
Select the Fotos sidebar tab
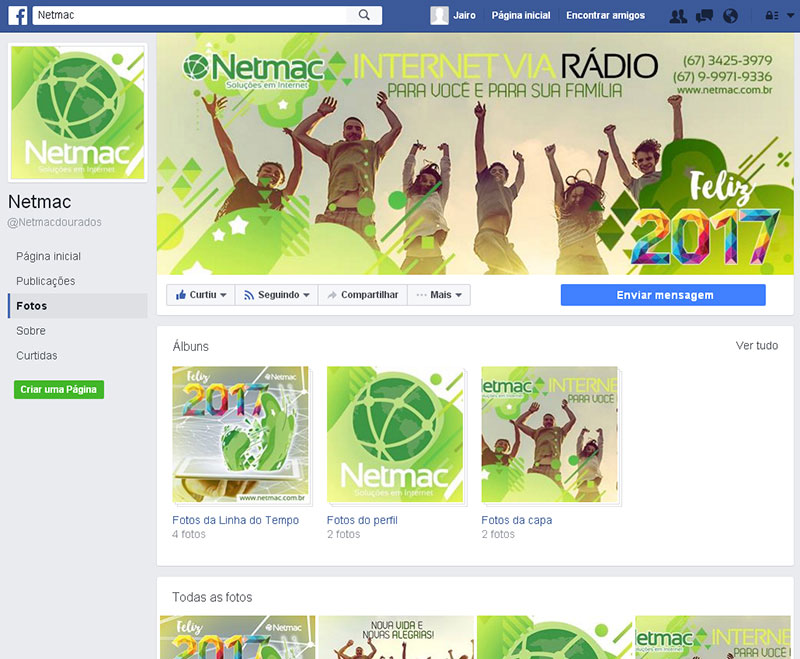point(78,306)
